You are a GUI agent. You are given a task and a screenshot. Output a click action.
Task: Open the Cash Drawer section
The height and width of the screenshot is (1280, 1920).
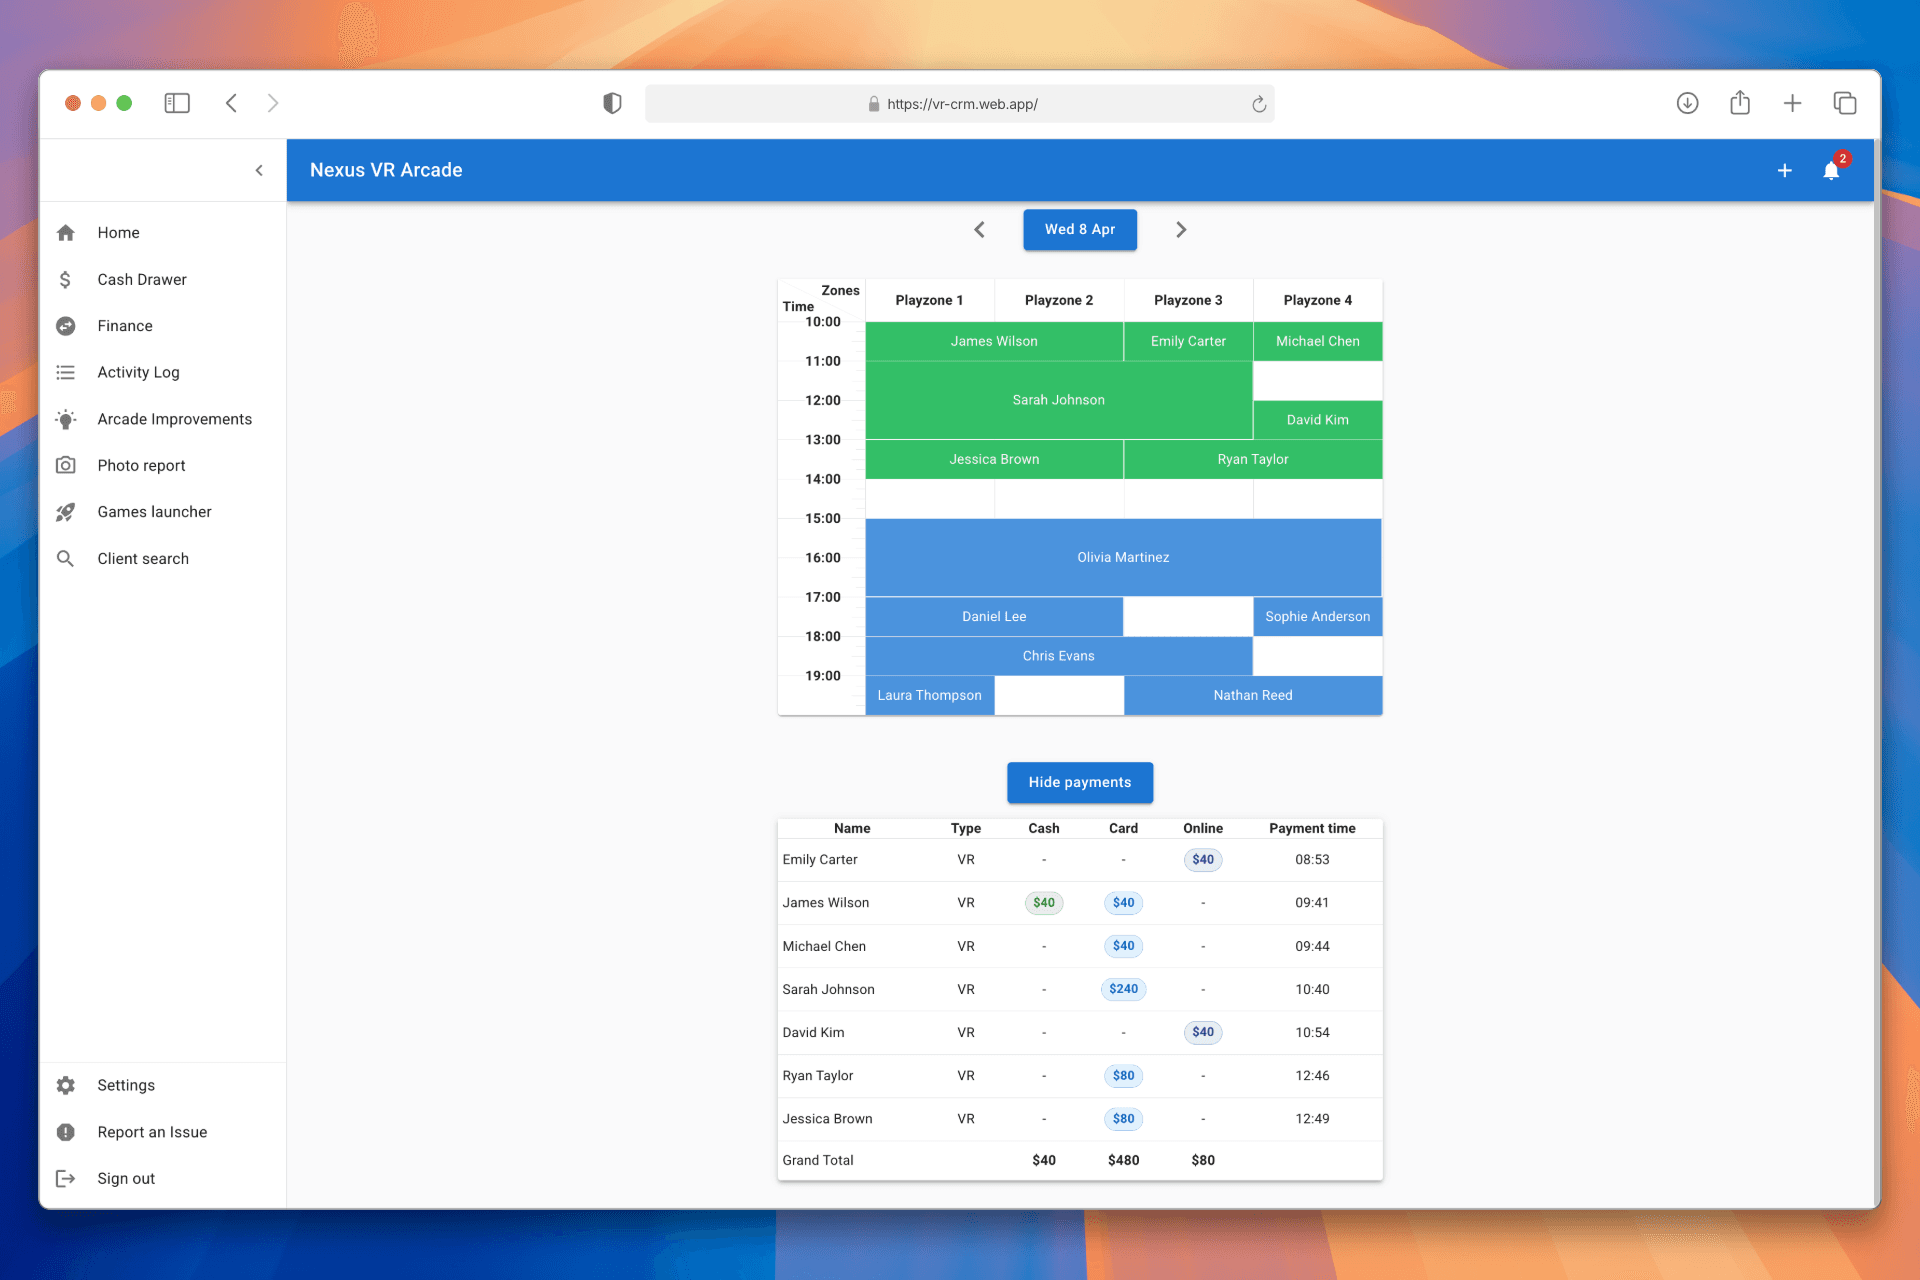pos(141,279)
